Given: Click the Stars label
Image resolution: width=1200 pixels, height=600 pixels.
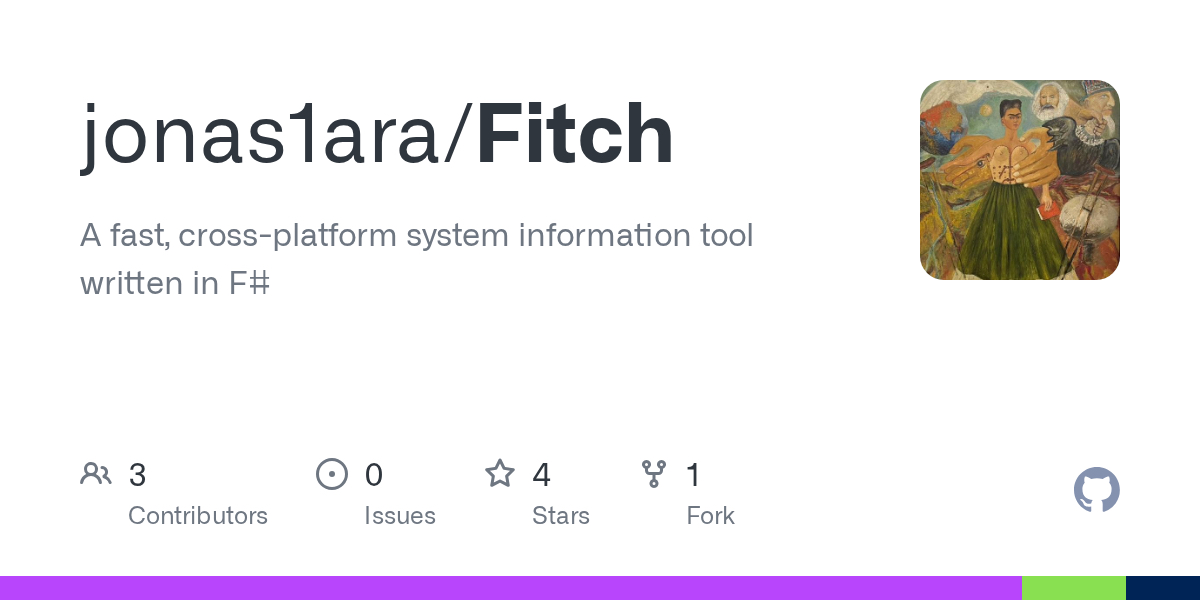Looking at the screenshot, I should (561, 516).
